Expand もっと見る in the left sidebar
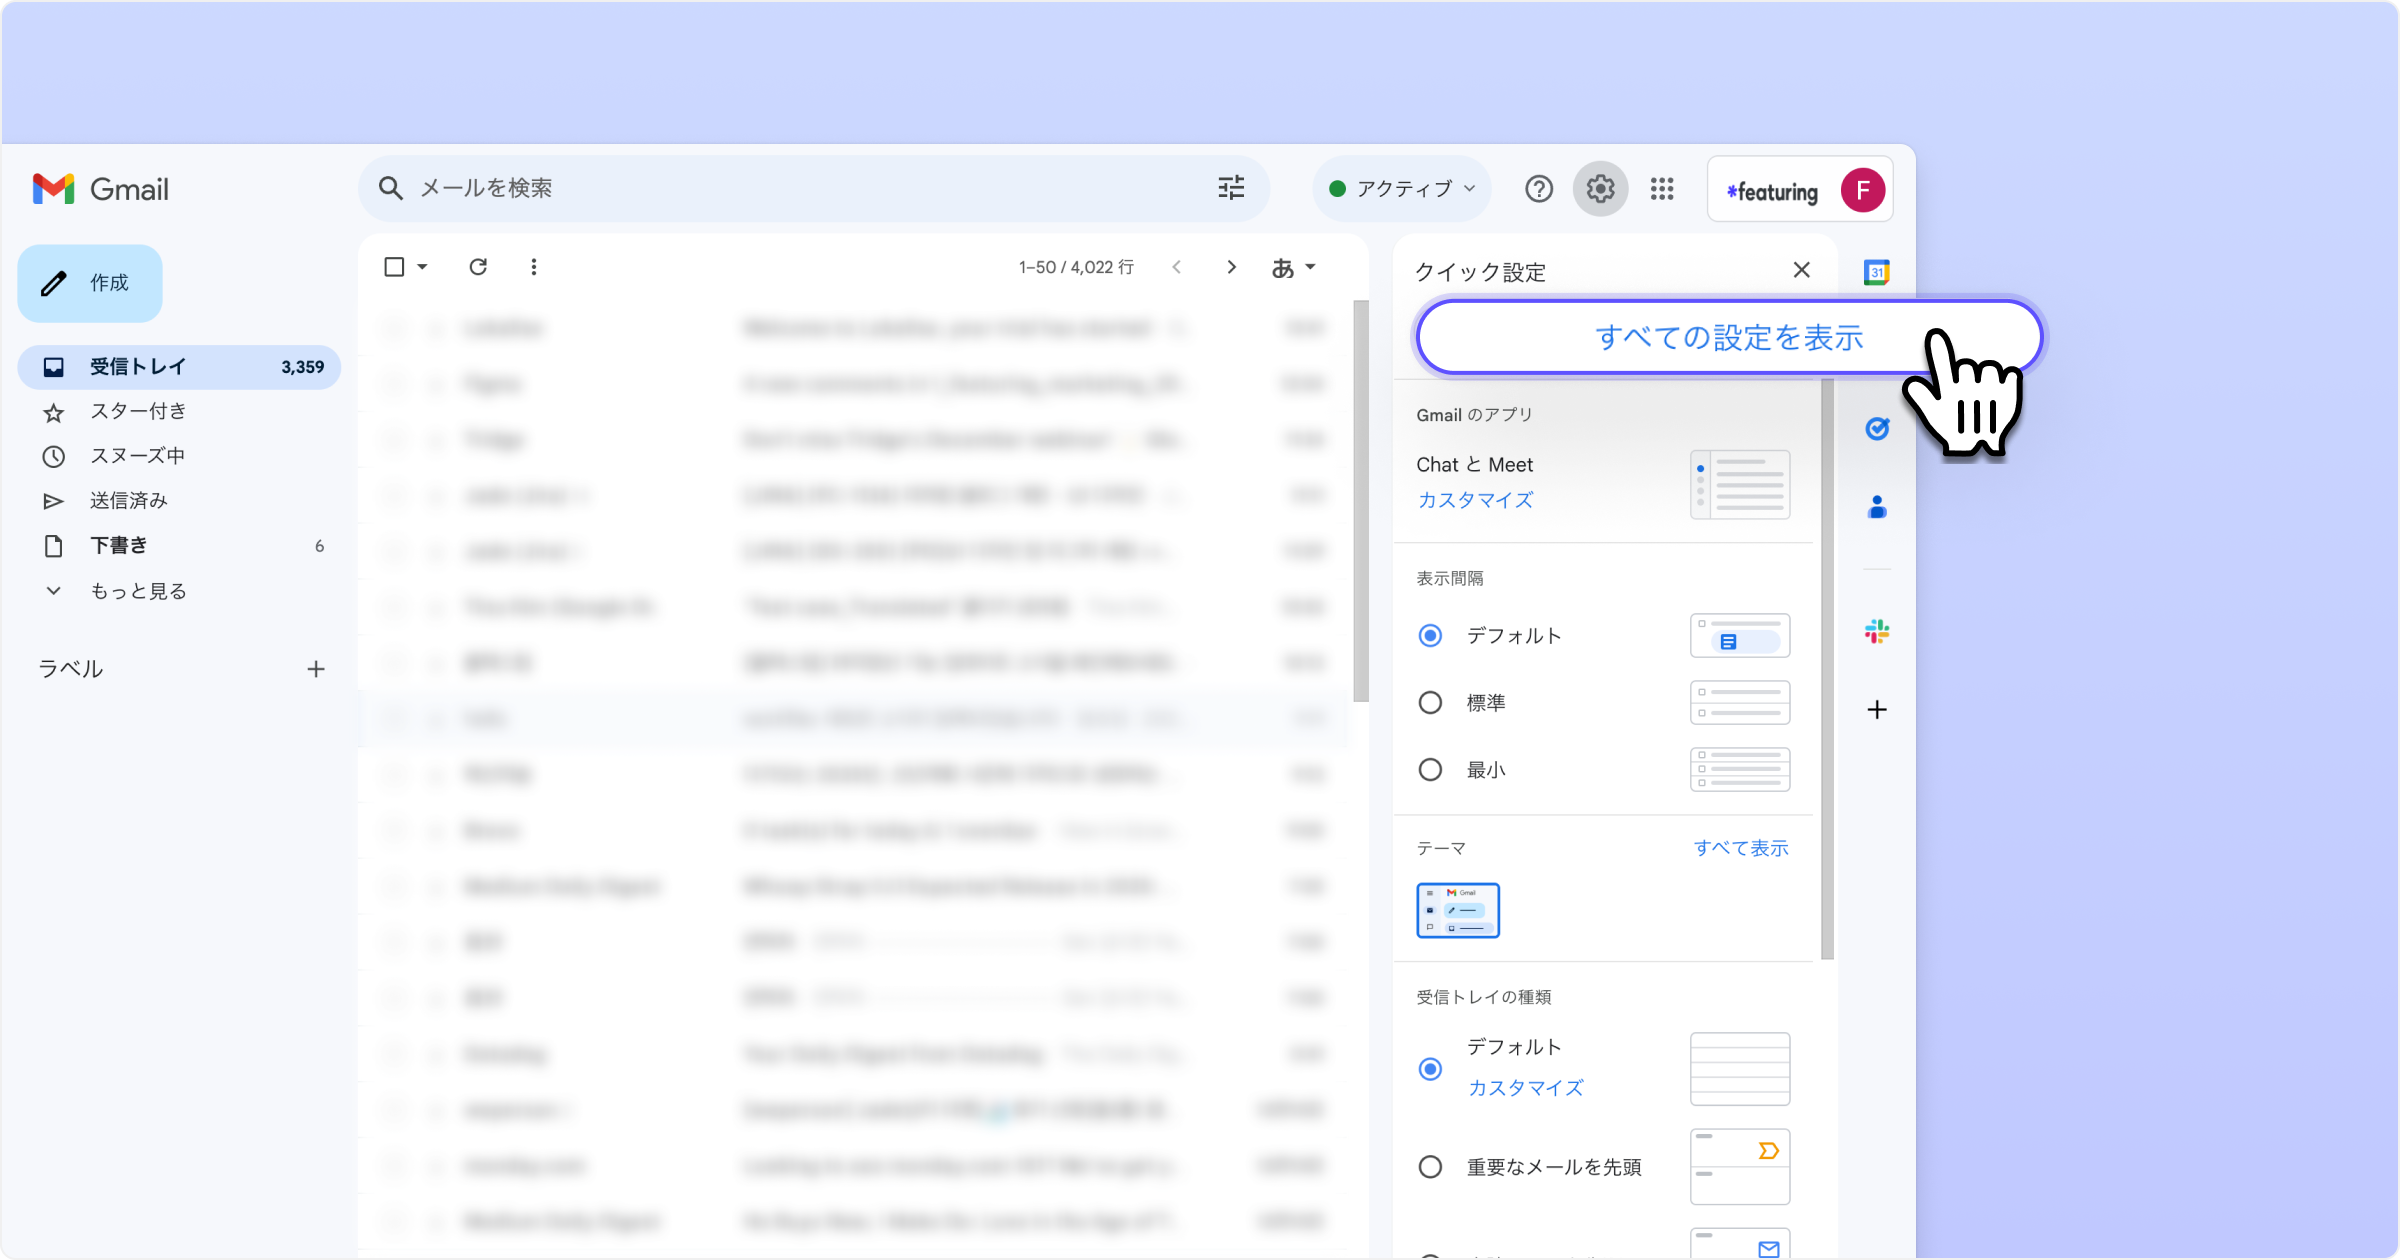Image resolution: width=2400 pixels, height=1260 pixels. coord(138,591)
